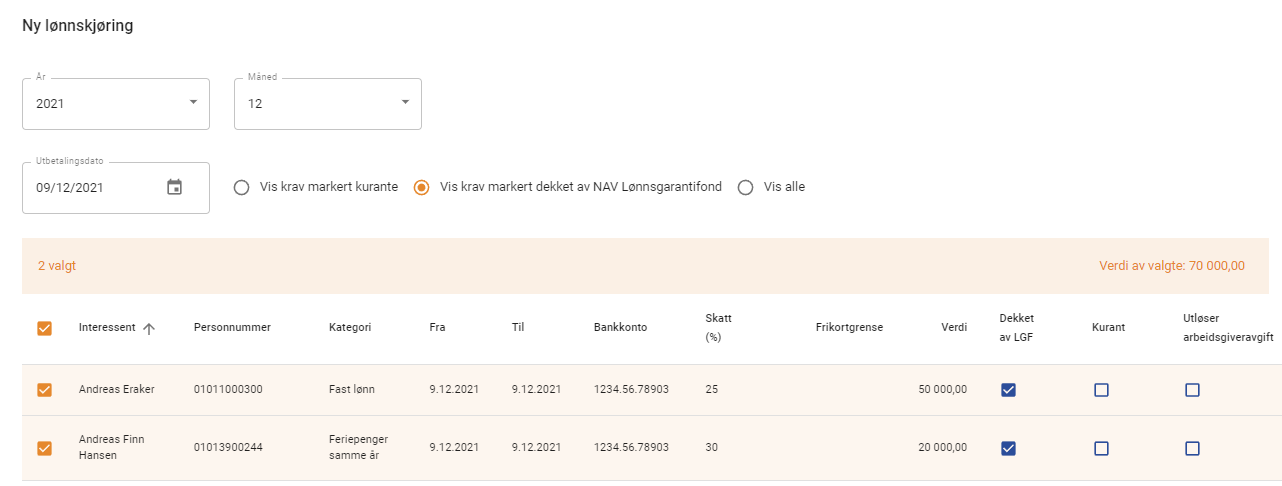Image resolution: width=1282 pixels, height=486 pixels.
Task: Open the calendar picker for Utbetalingsdato
Action: [175, 187]
